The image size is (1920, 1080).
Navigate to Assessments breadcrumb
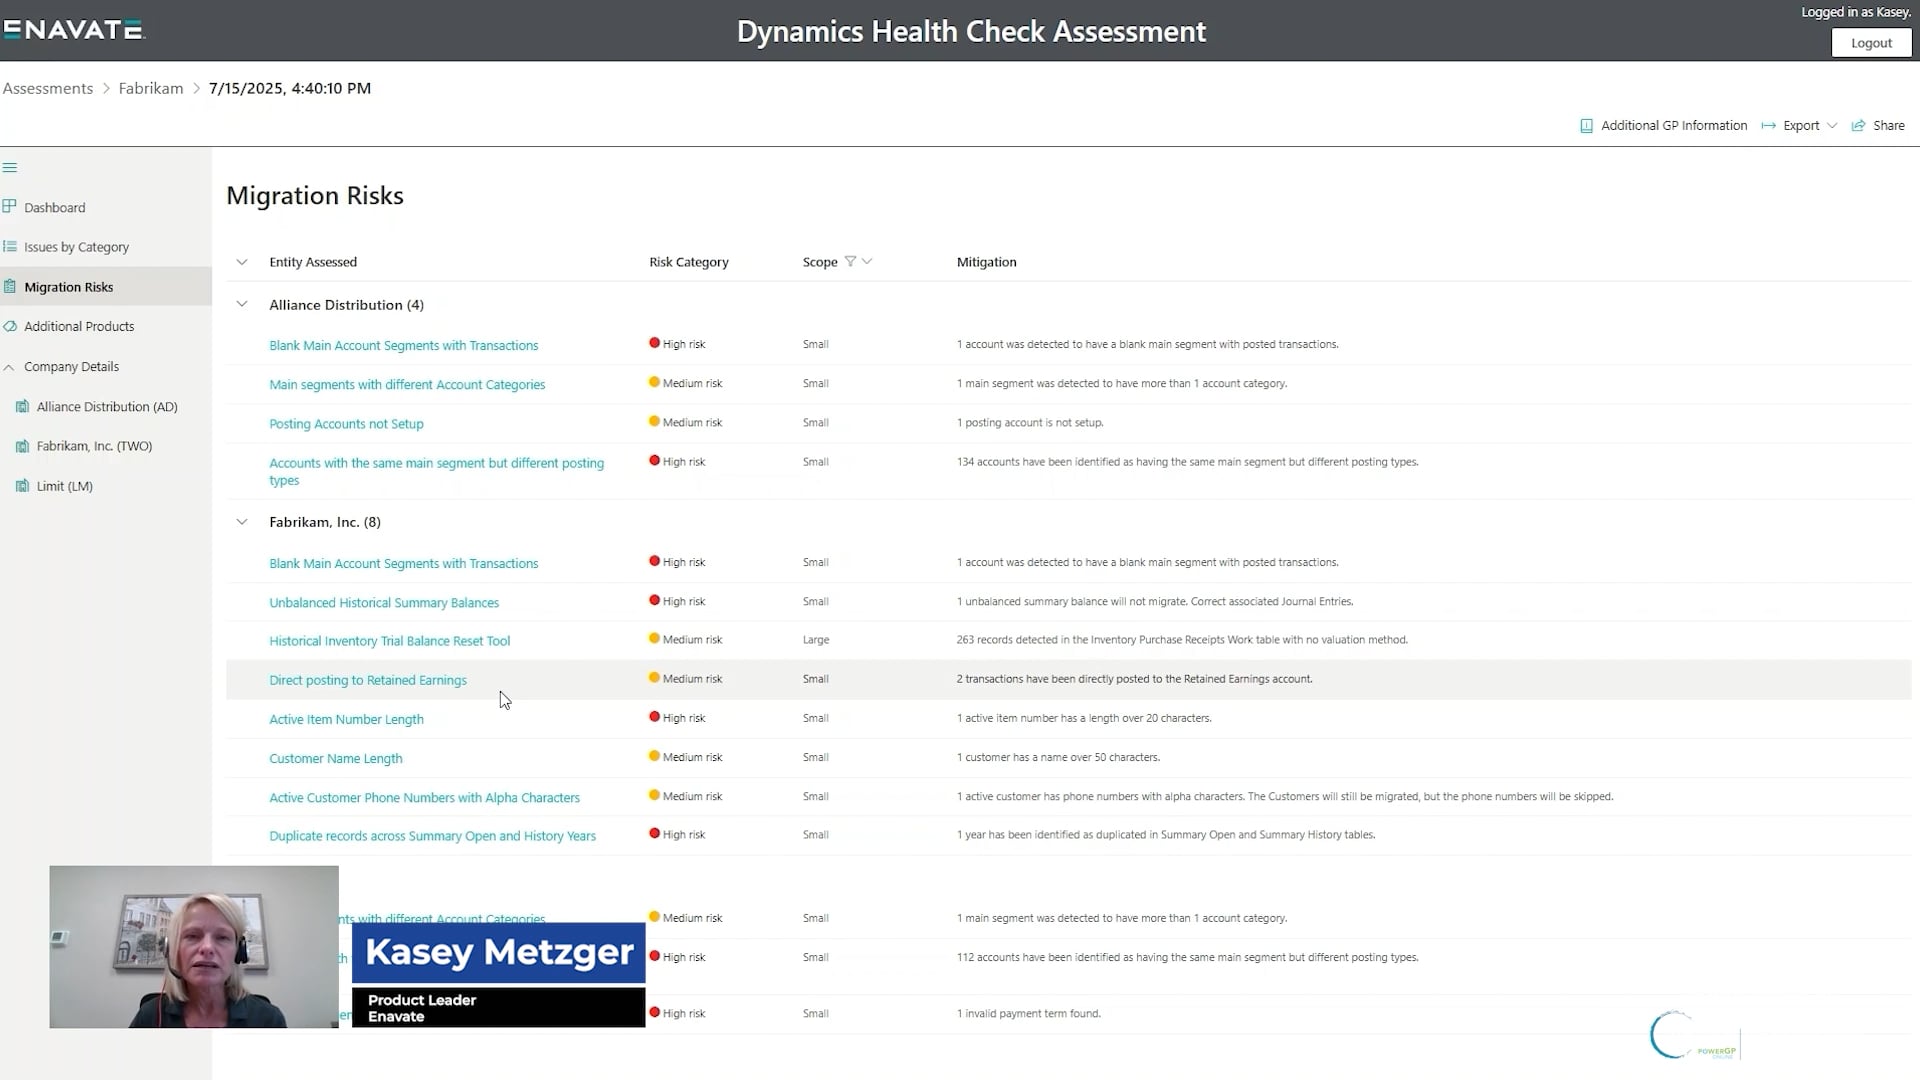(x=48, y=88)
